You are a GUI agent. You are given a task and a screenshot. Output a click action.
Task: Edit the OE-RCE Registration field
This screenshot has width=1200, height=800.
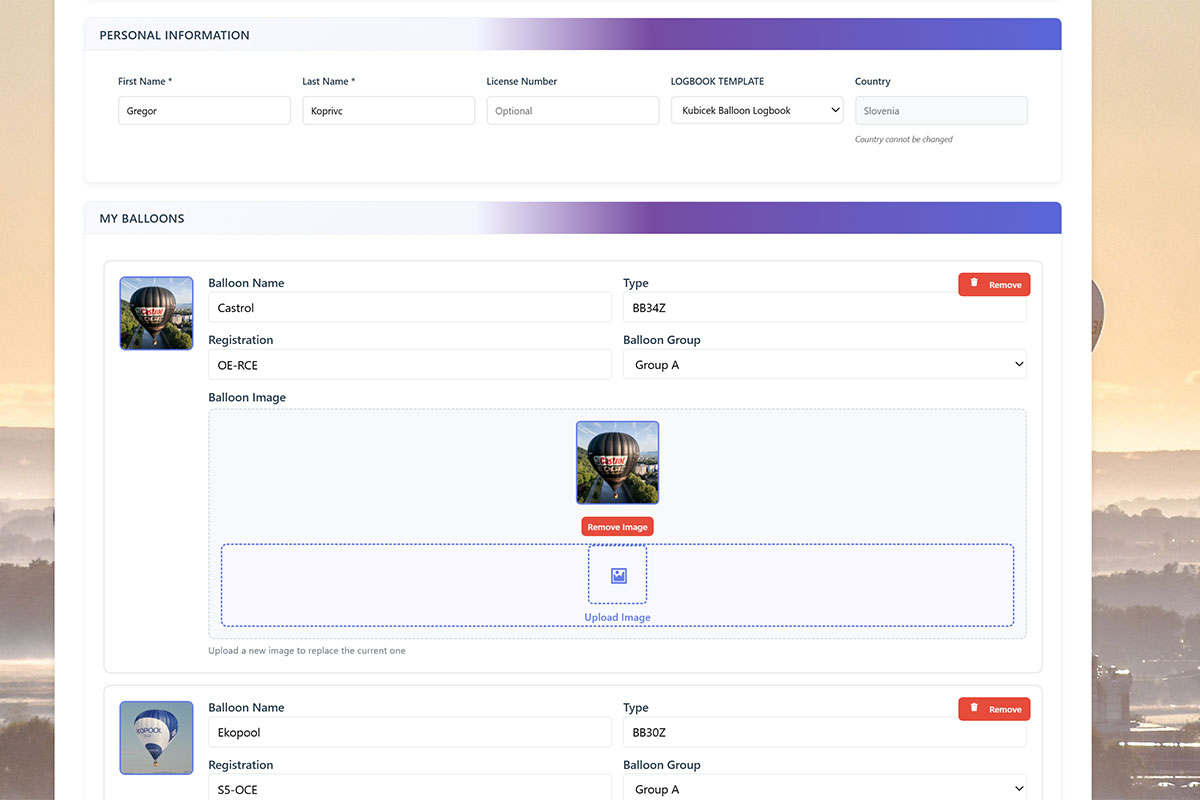point(409,365)
